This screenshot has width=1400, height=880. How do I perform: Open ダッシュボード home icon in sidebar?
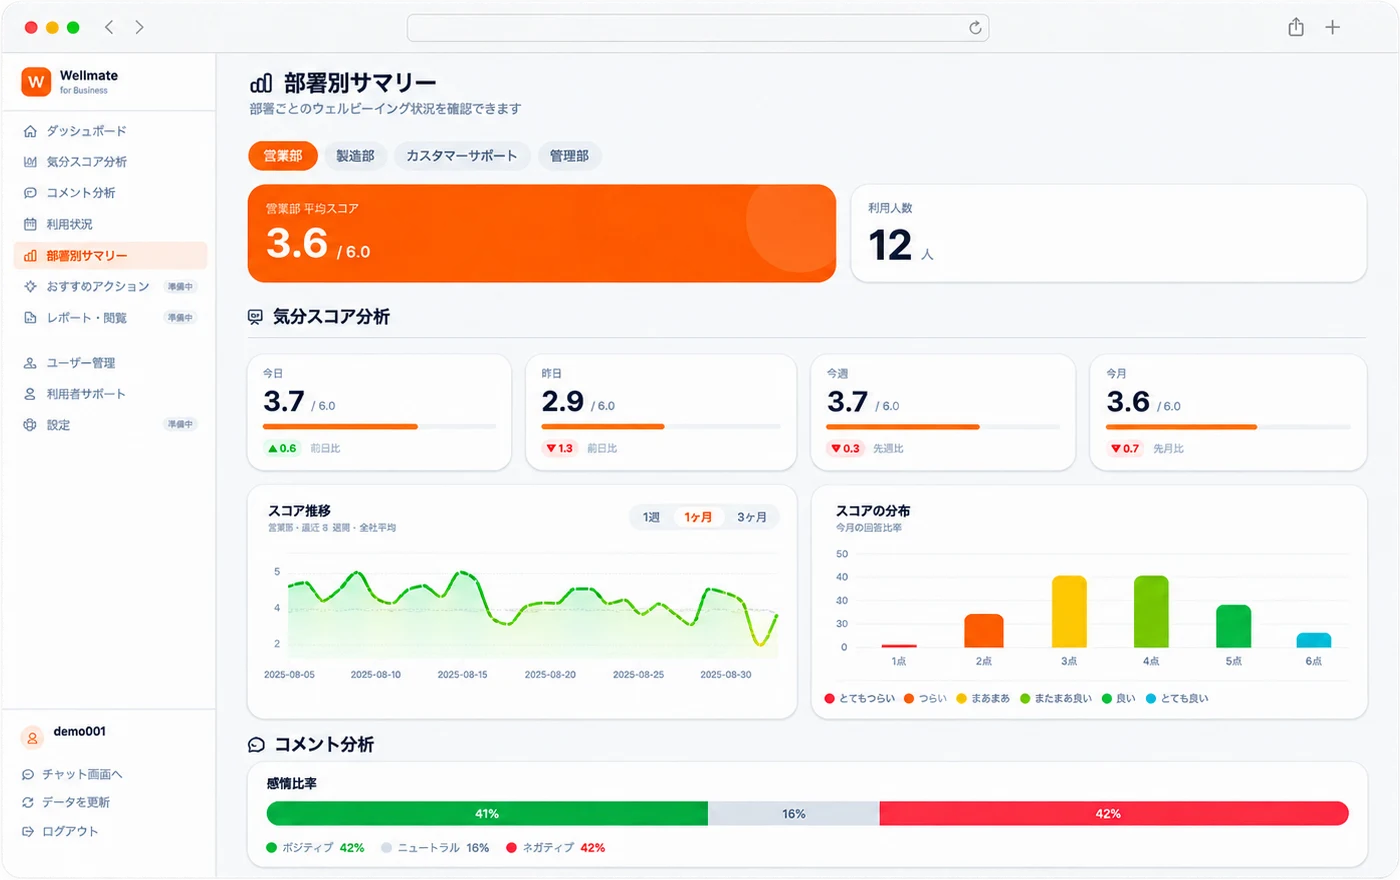(30, 131)
